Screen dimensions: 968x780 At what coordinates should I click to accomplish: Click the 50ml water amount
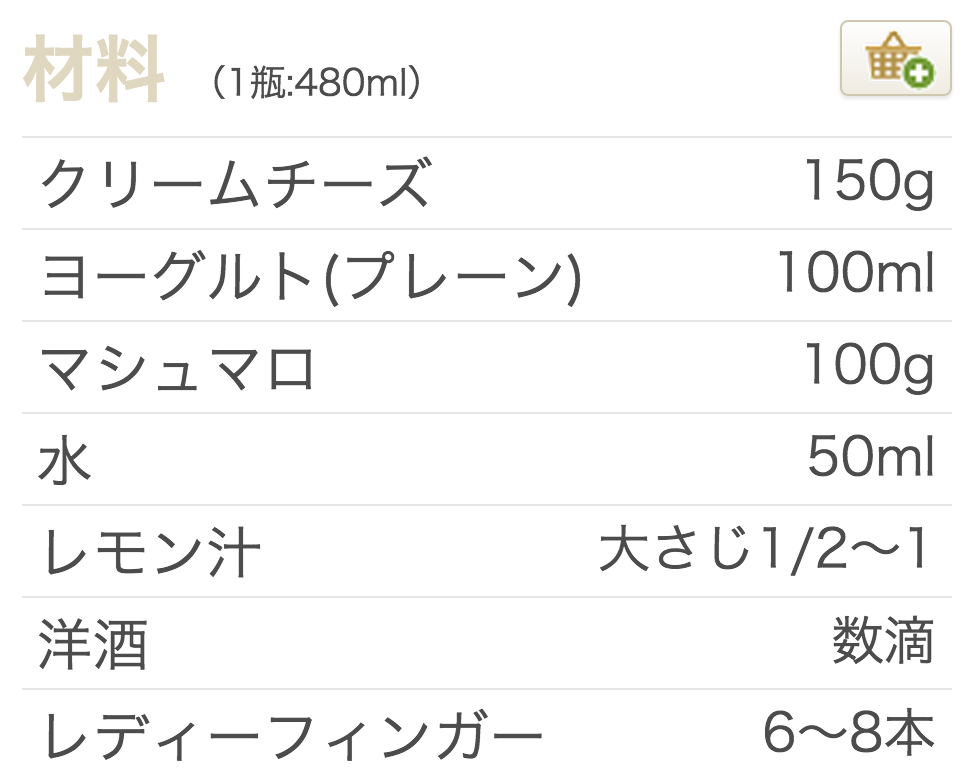[x=870, y=458]
